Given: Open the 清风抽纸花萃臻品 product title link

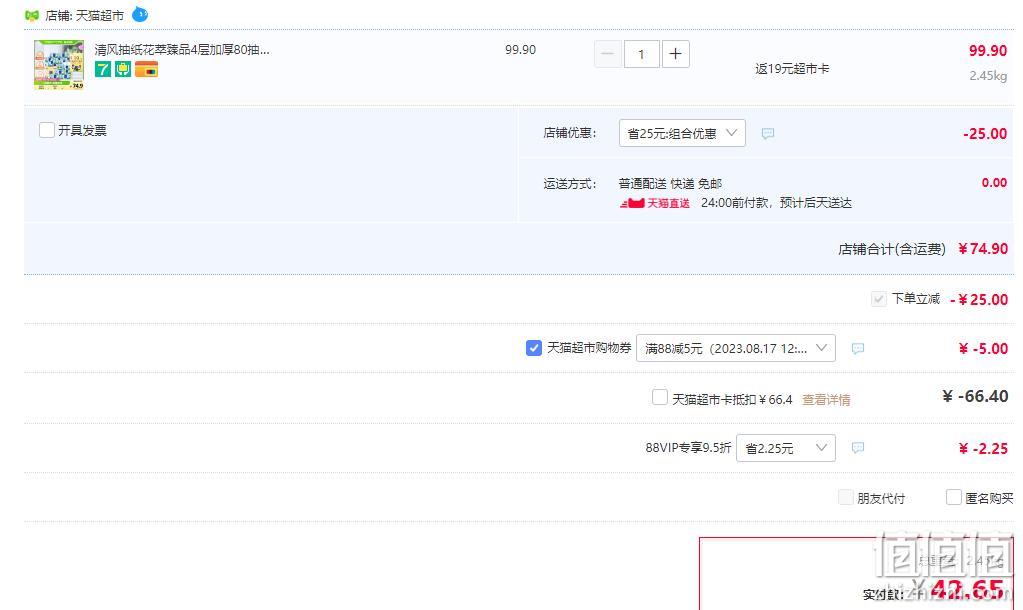Looking at the screenshot, I should (182, 50).
